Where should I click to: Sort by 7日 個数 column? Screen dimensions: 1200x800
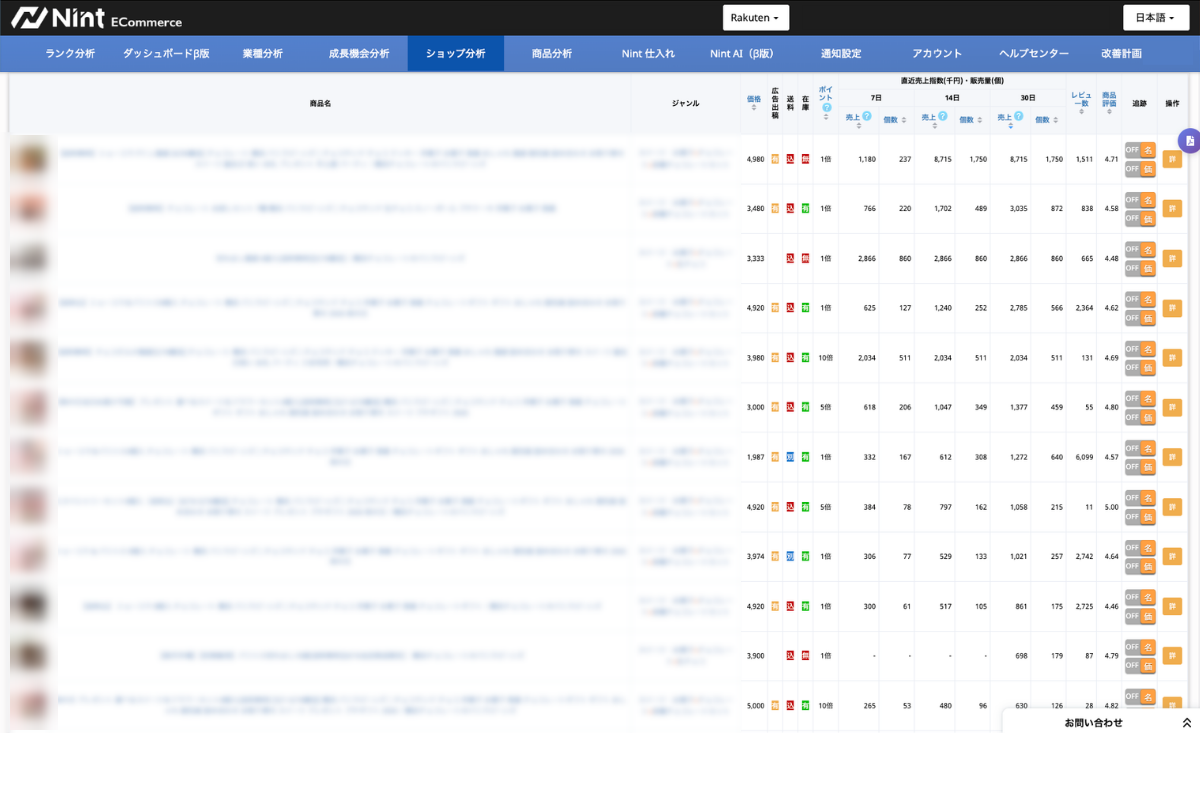(894, 120)
